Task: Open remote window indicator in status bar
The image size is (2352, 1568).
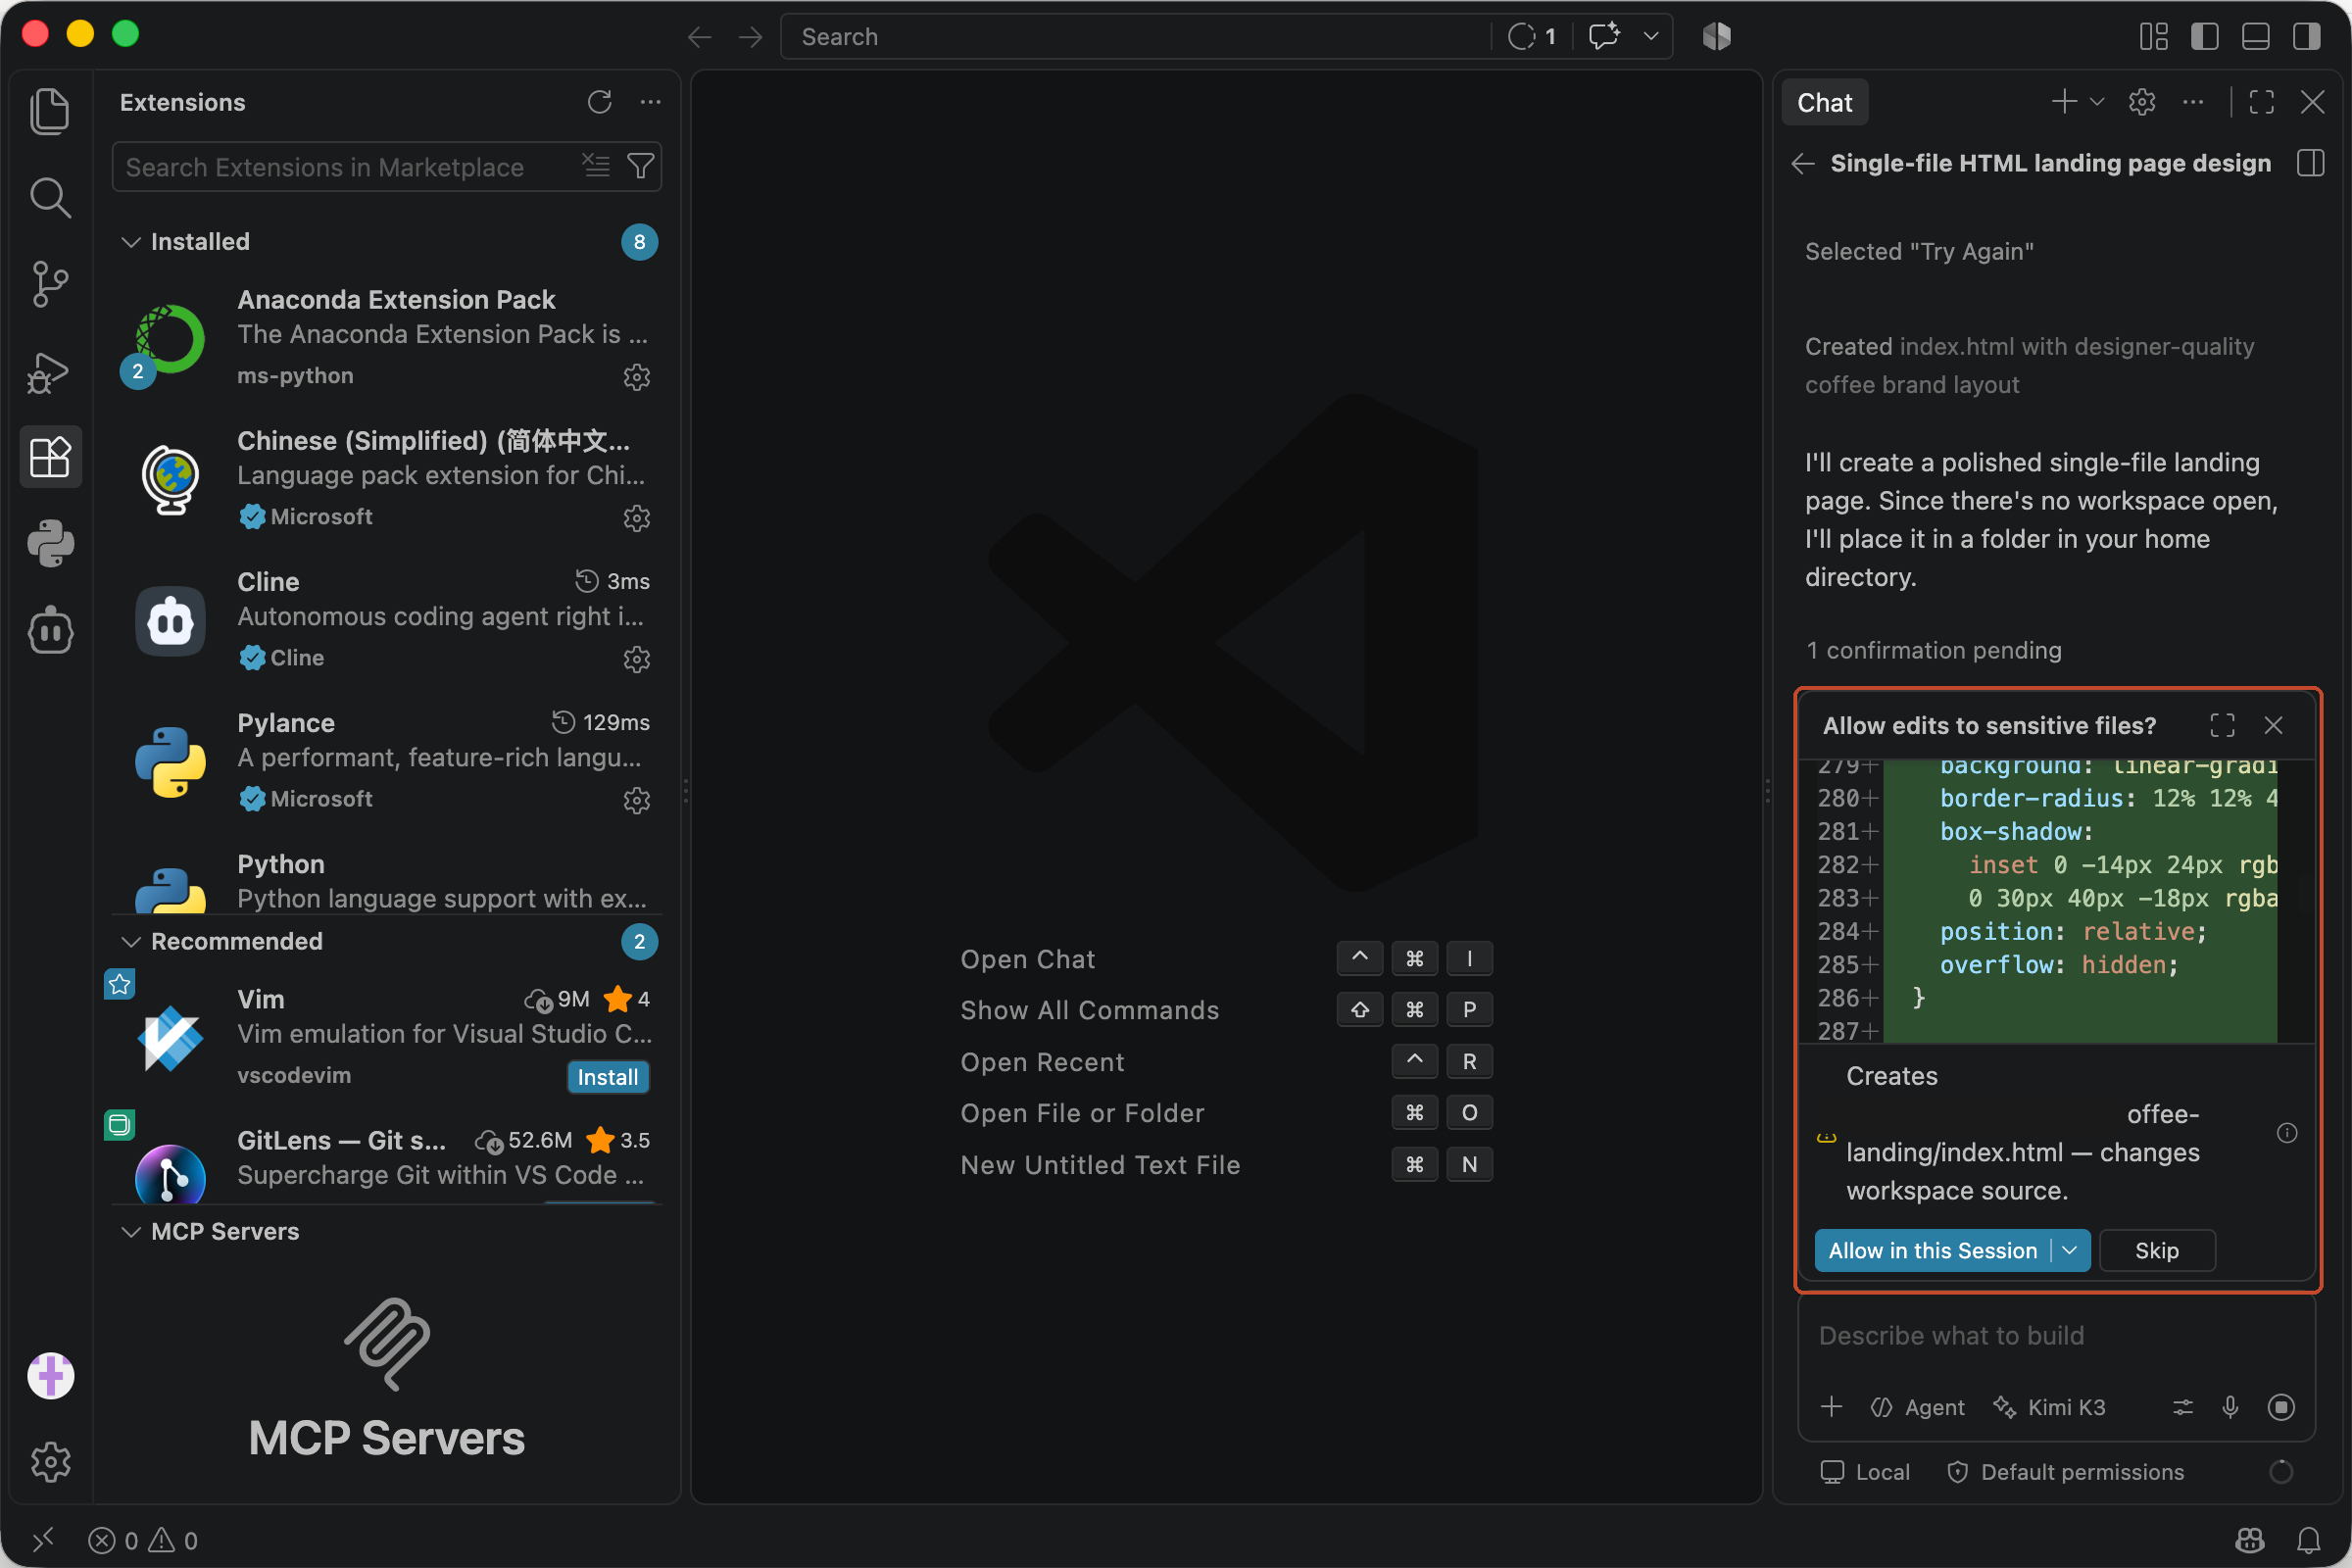Action: [x=42, y=1540]
